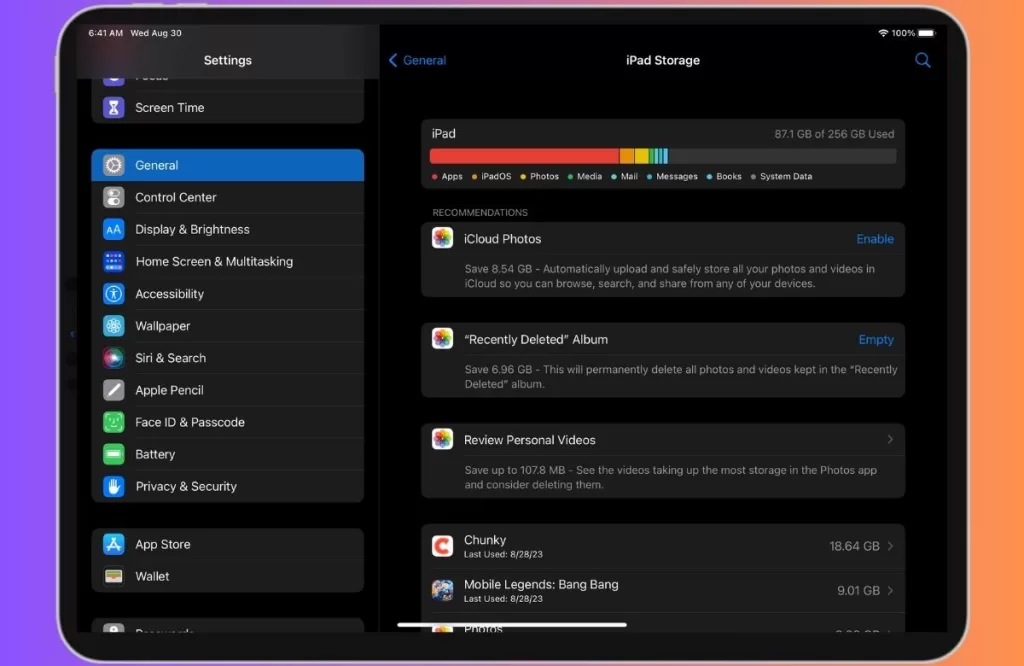Tap the General gear icon

pyautogui.click(x=114, y=165)
